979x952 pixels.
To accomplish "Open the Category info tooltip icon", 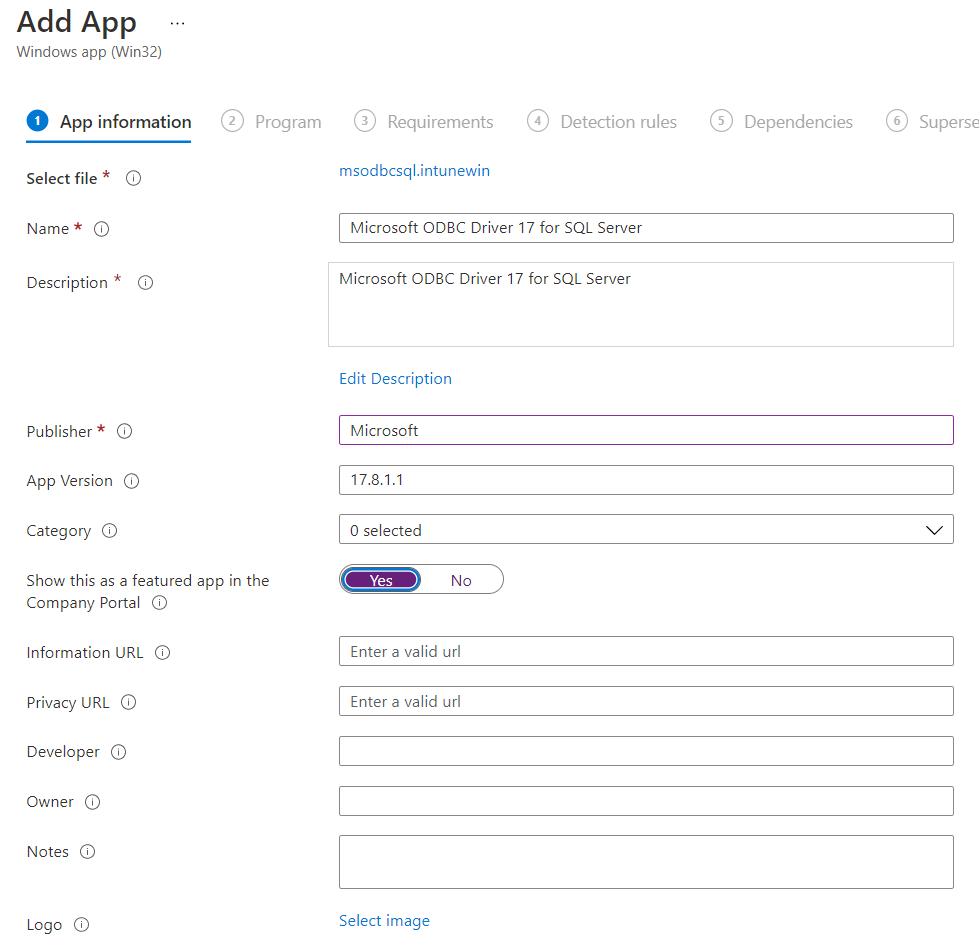I will click(109, 531).
